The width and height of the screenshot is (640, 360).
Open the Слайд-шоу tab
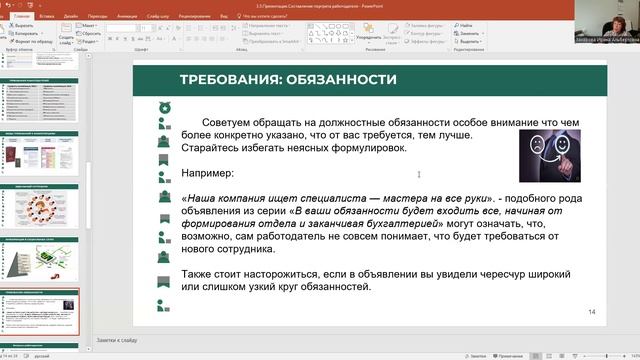click(158, 16)
